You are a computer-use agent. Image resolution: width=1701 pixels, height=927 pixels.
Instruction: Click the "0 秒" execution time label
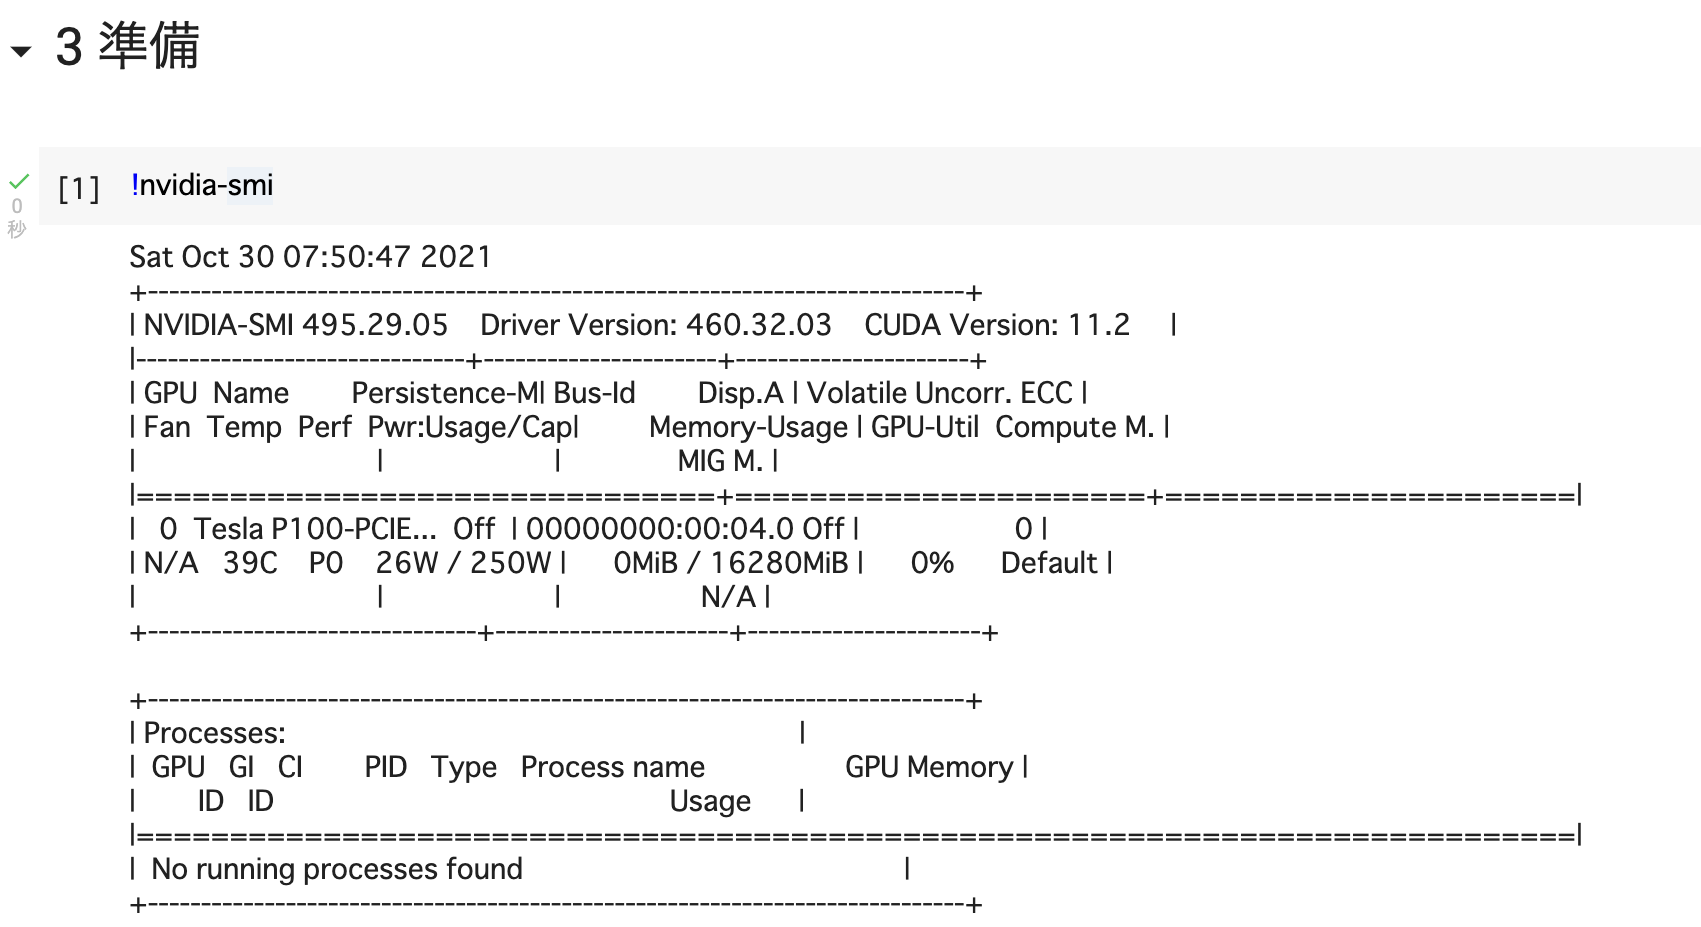coord(17,217)
